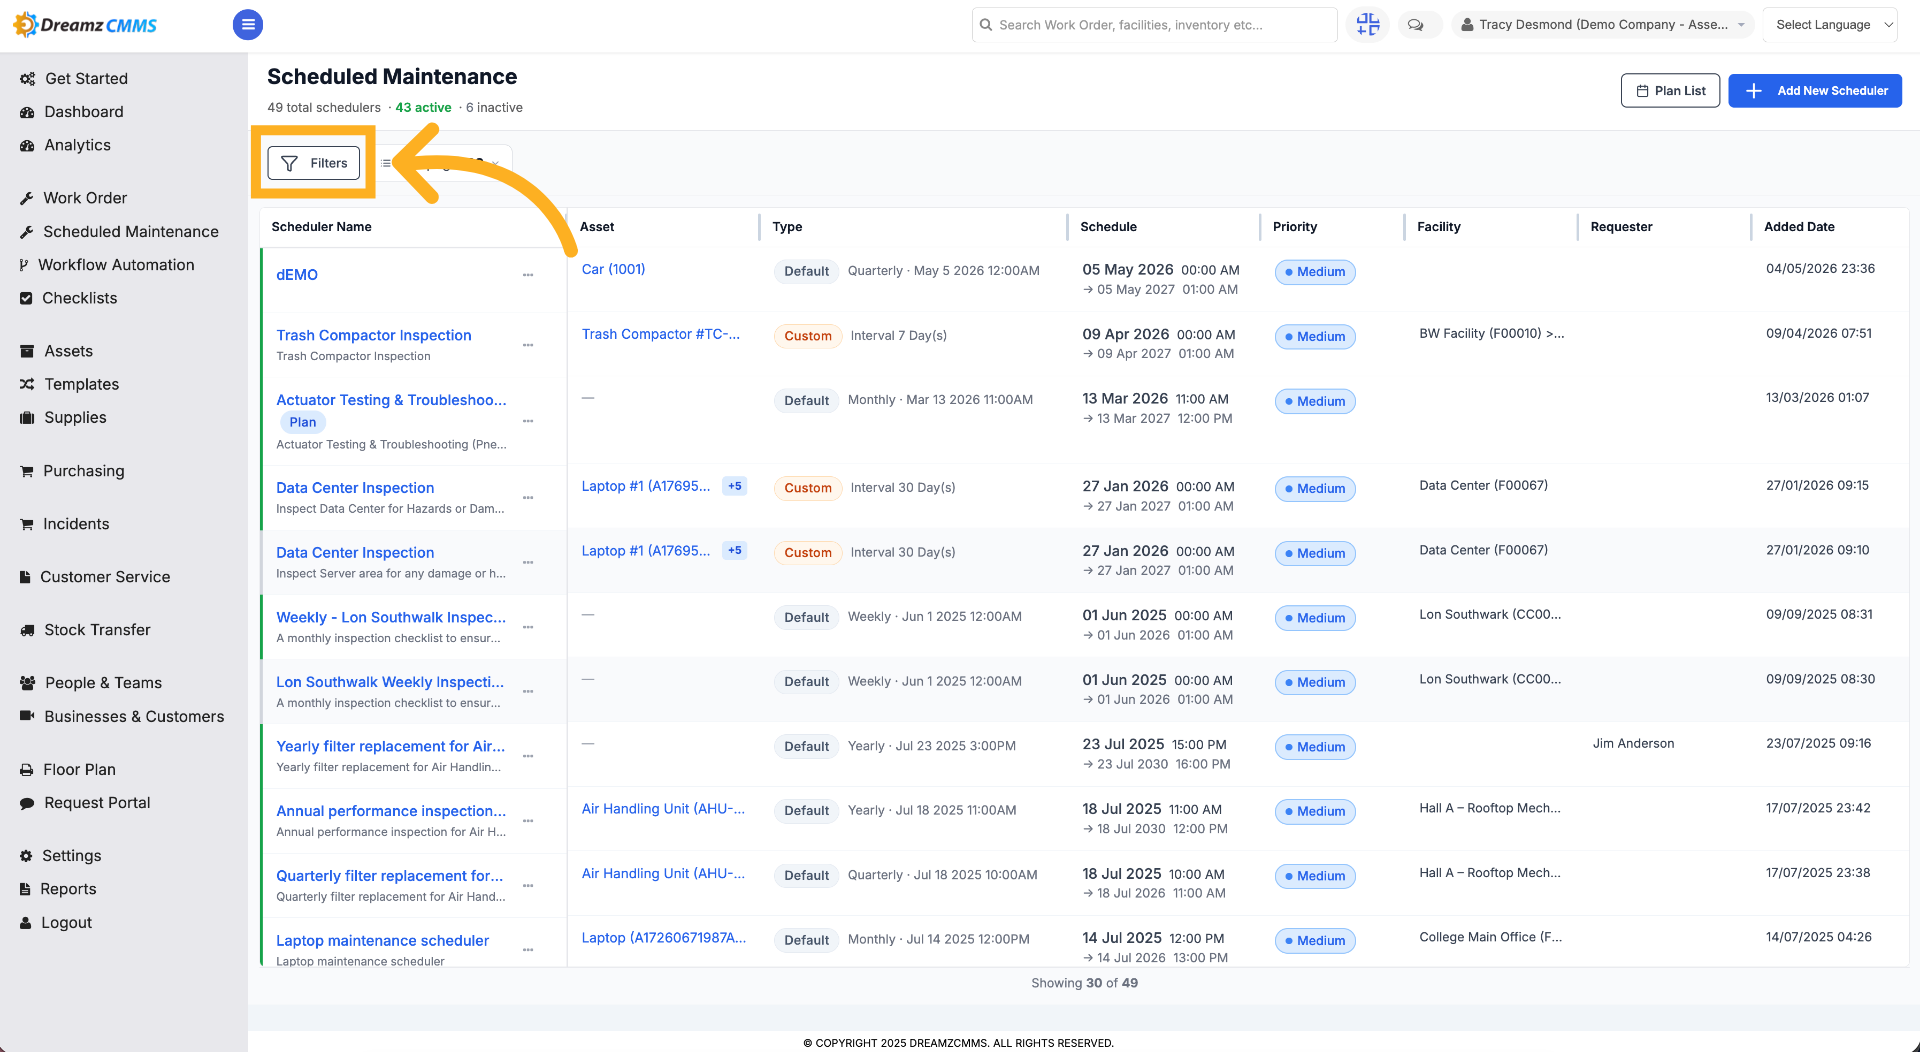
Task: Click the '43 active' count text
Action: [423, 108]
